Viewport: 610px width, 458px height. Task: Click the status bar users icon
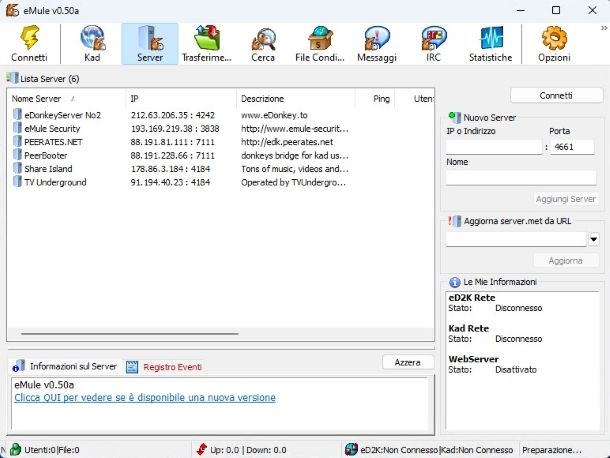click(x=15, y=449)
